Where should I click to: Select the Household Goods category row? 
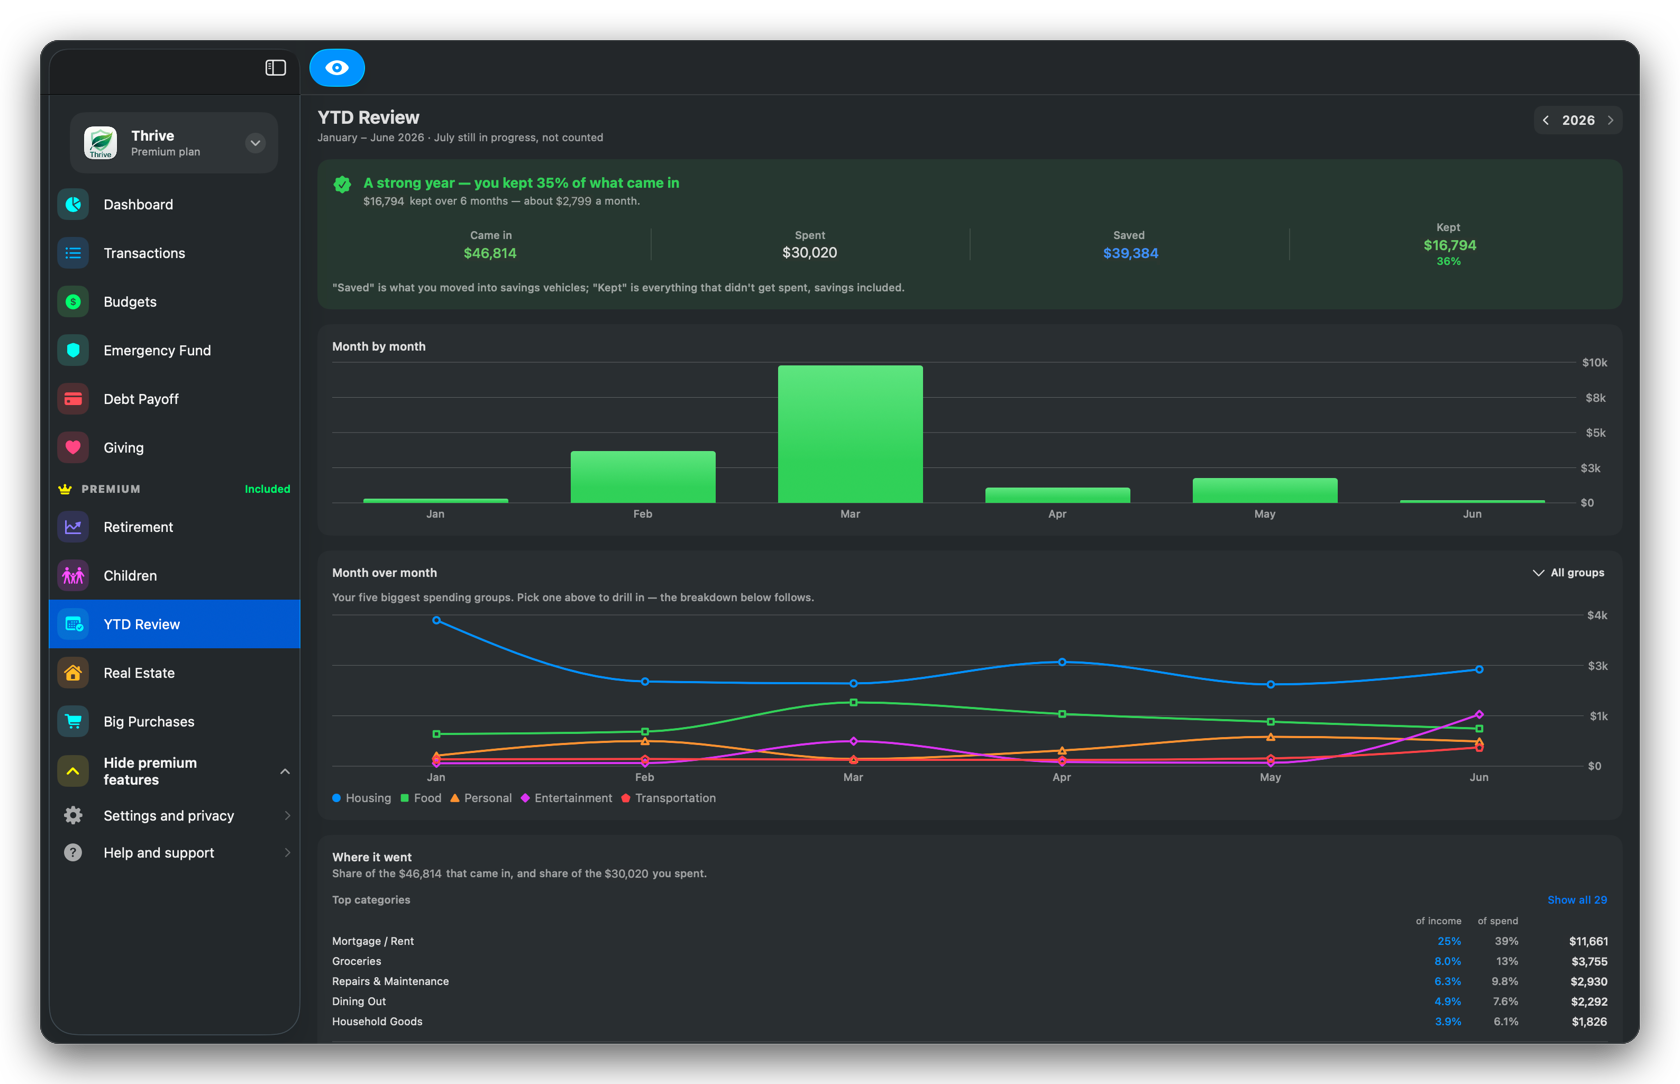[970, 1021]
